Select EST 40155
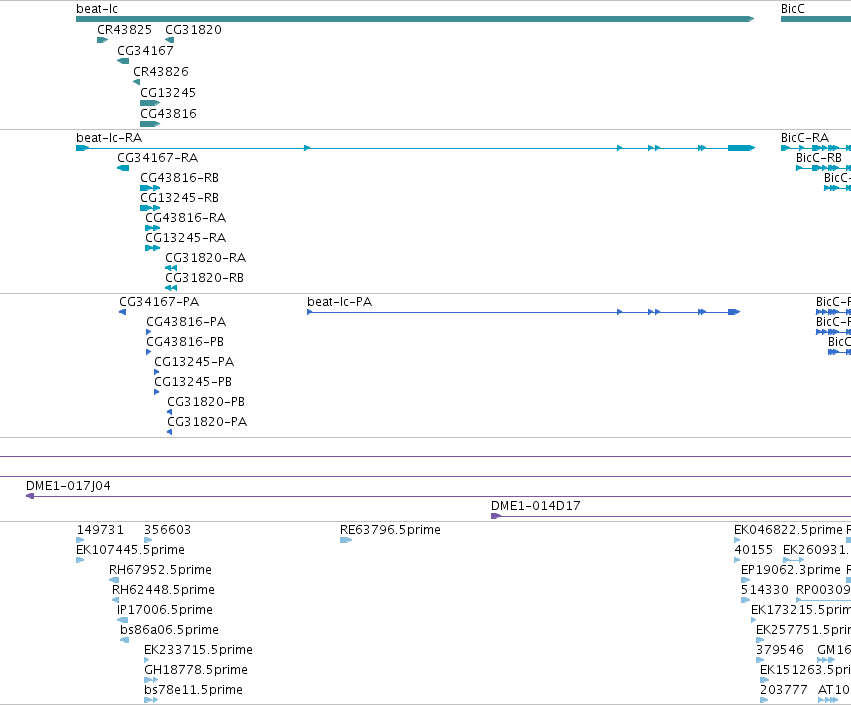 coord(737,560)
